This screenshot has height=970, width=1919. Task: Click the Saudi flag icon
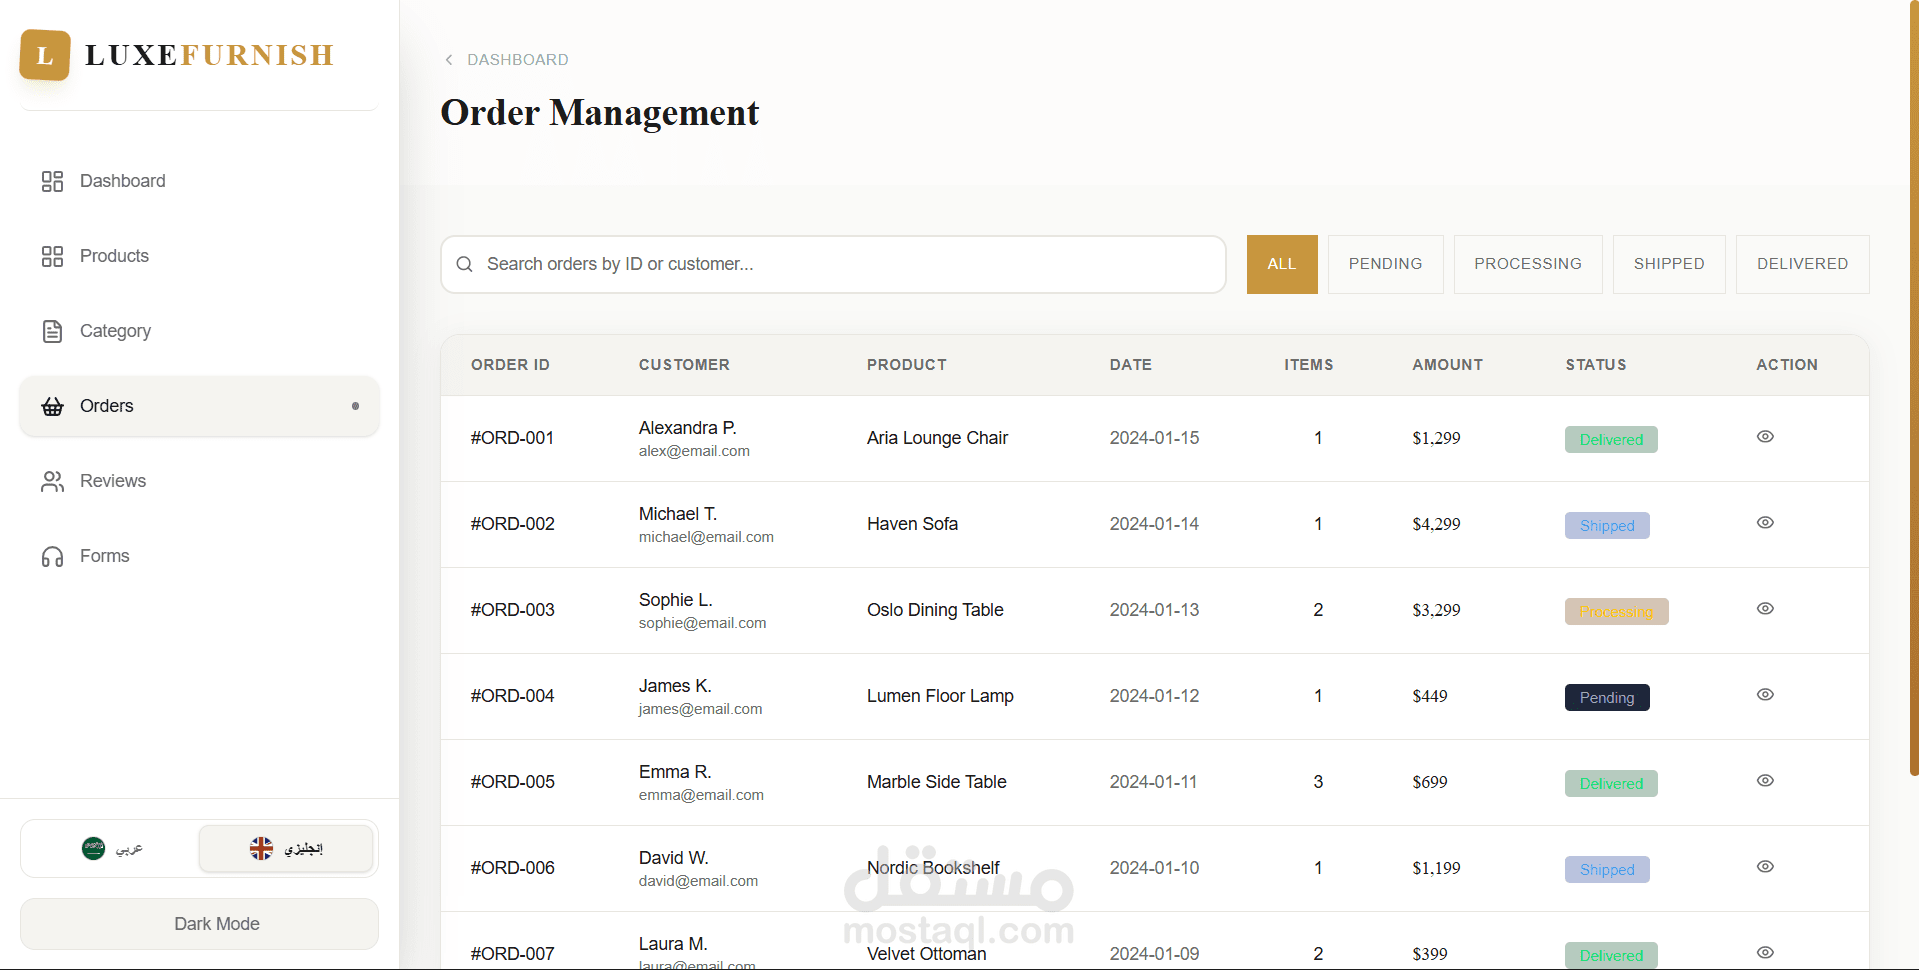pyautogui.click(x=93, y=848)
